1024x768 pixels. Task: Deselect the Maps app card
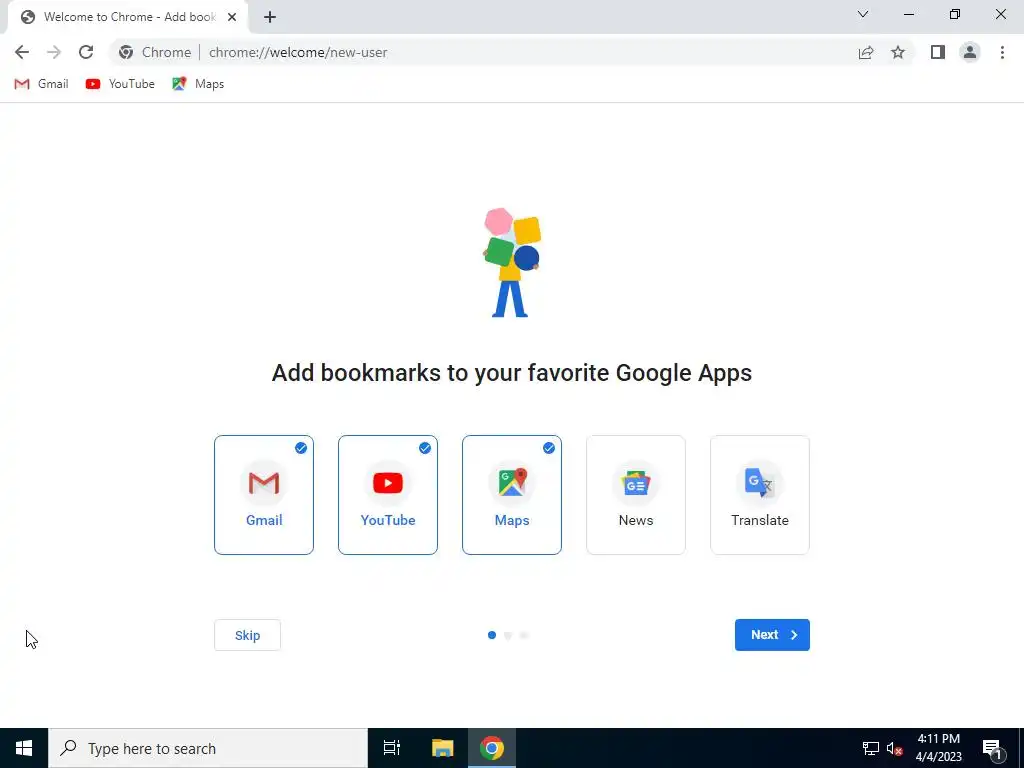[x=512, y=495]
